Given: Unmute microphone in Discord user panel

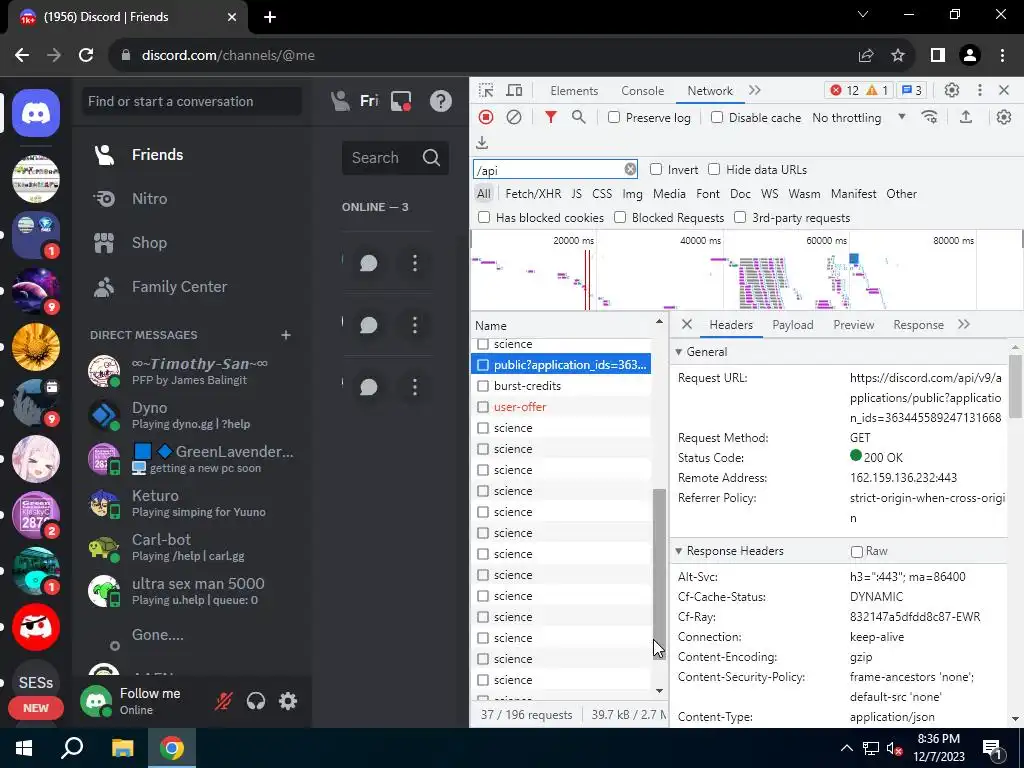Looking at the screenshot, I should coord(223,701).
